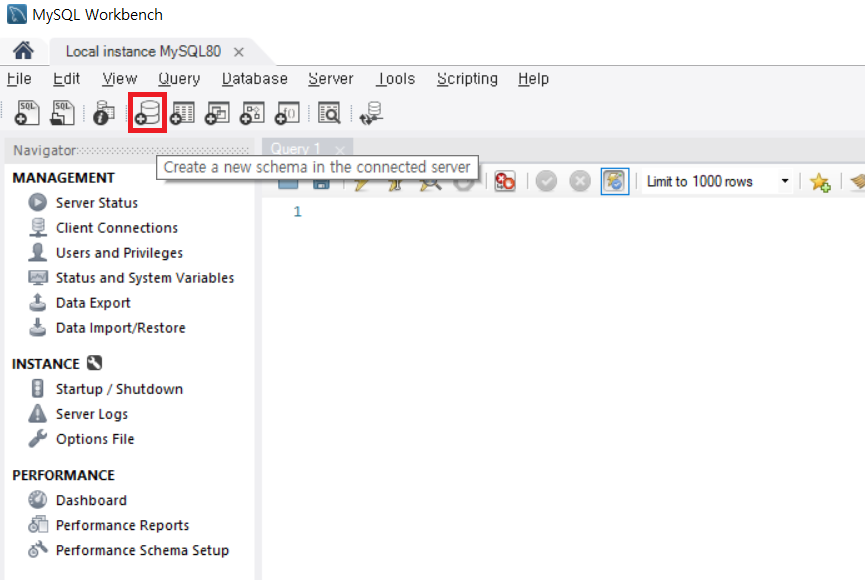Open Client Connections in Navigator
The height and width of the screenshot is (580, 865).
(x=117, y=227)
